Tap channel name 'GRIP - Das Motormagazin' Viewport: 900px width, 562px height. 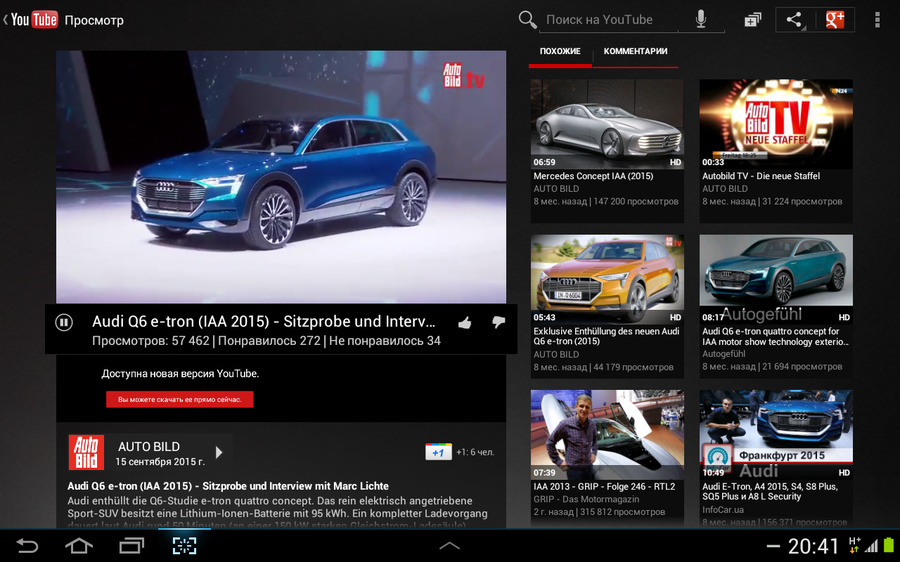tap(586, 499)
